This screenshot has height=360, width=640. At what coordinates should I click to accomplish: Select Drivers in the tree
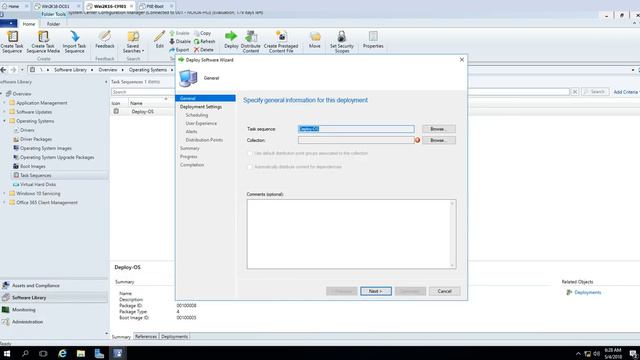pos(27,130)
